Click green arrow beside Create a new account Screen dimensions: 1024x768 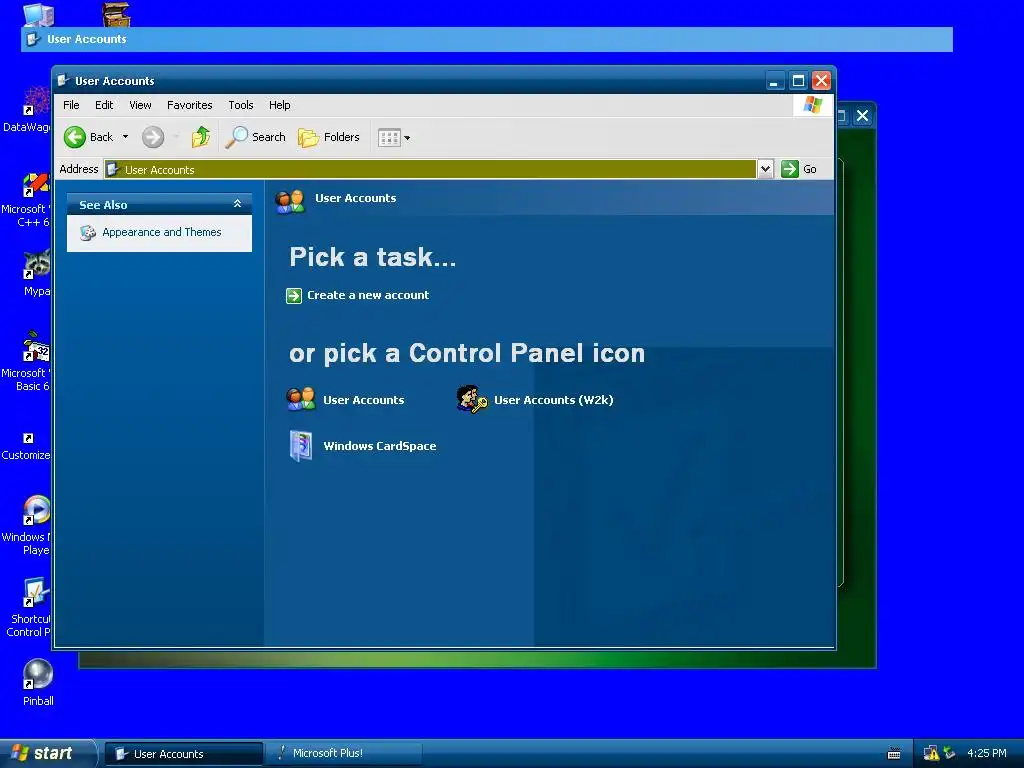(294, 296)
